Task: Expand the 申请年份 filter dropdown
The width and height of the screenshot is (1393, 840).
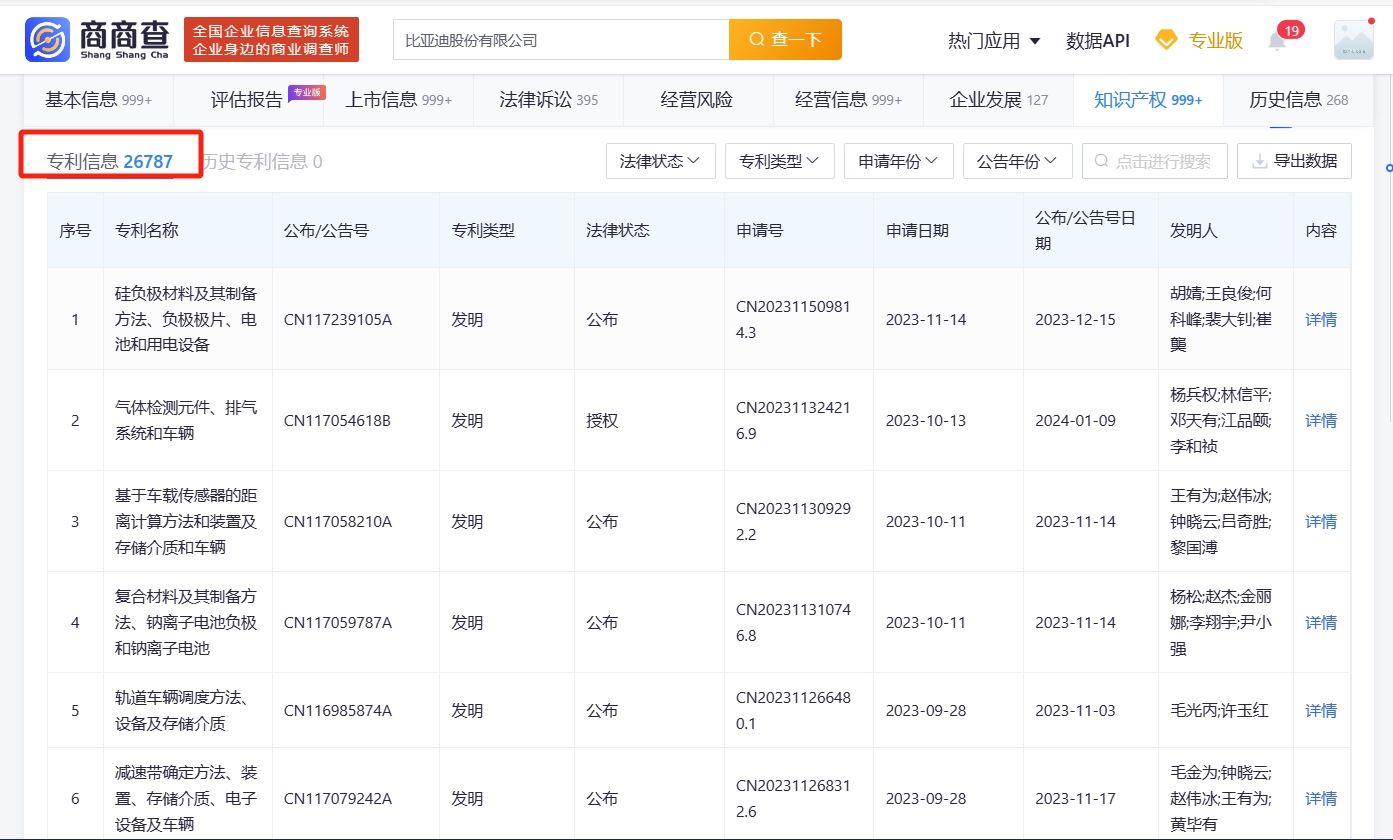Action: 898,161
